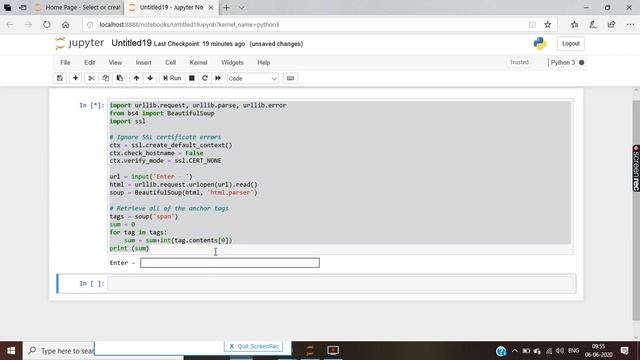Refresh the browser page

(x=47, y=24)
